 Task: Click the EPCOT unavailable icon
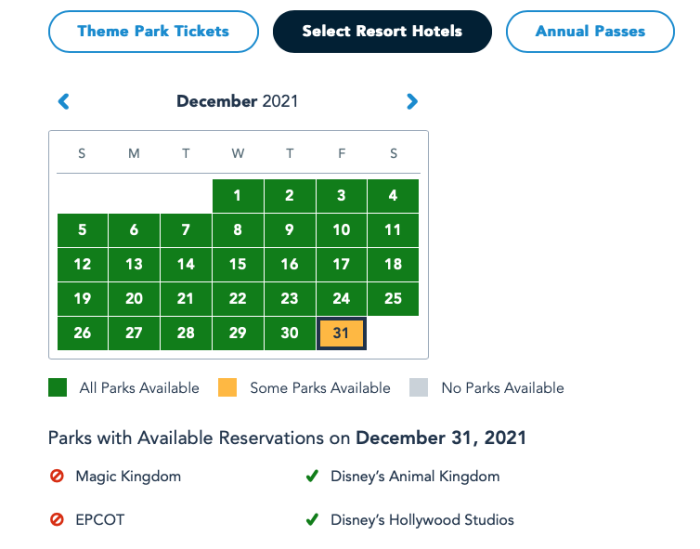click(57, 520)
